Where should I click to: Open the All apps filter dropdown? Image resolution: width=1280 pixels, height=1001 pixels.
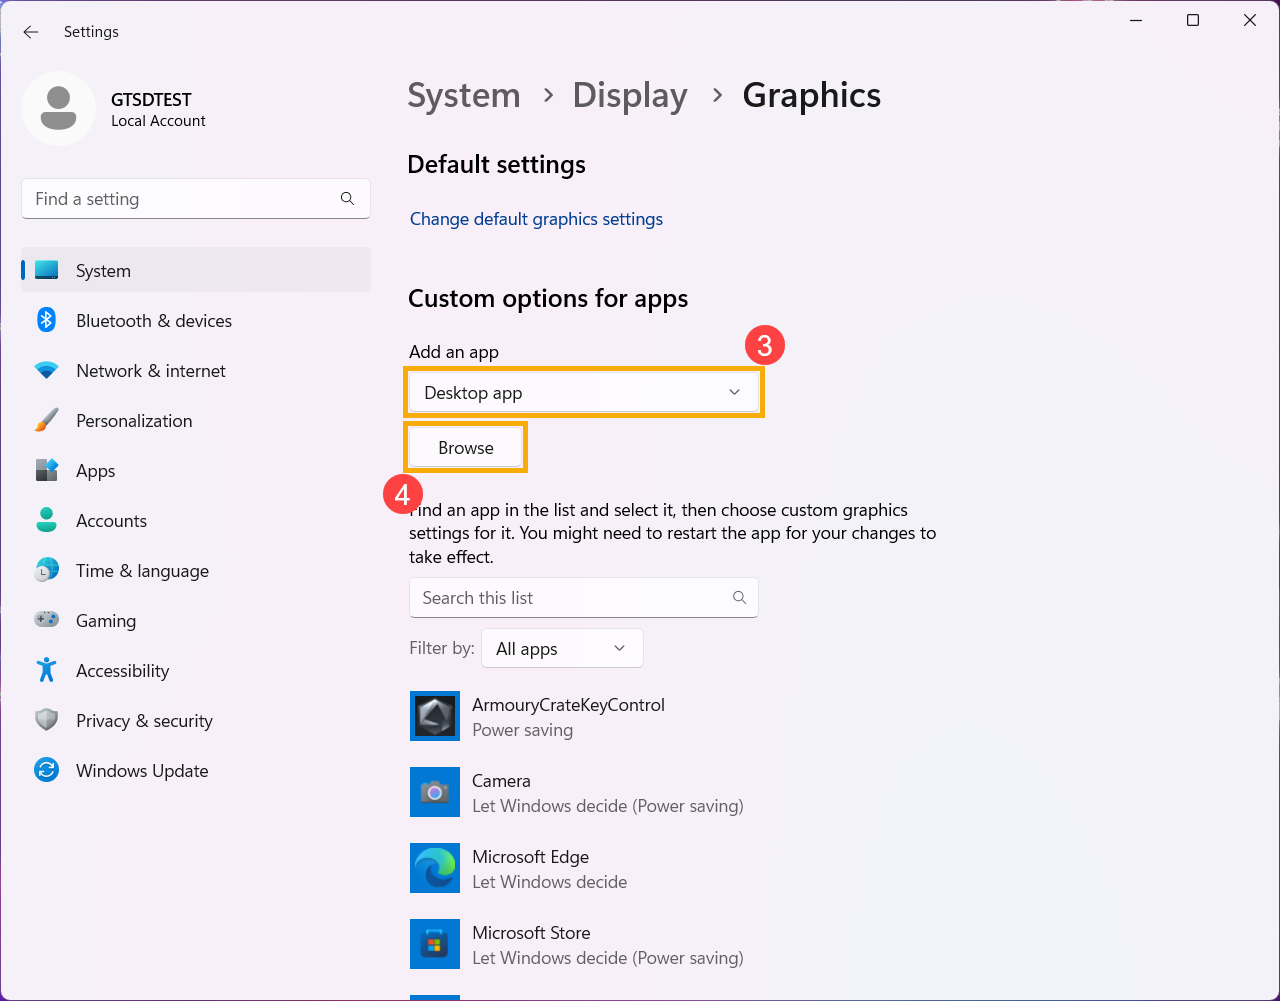pos(561,649)
